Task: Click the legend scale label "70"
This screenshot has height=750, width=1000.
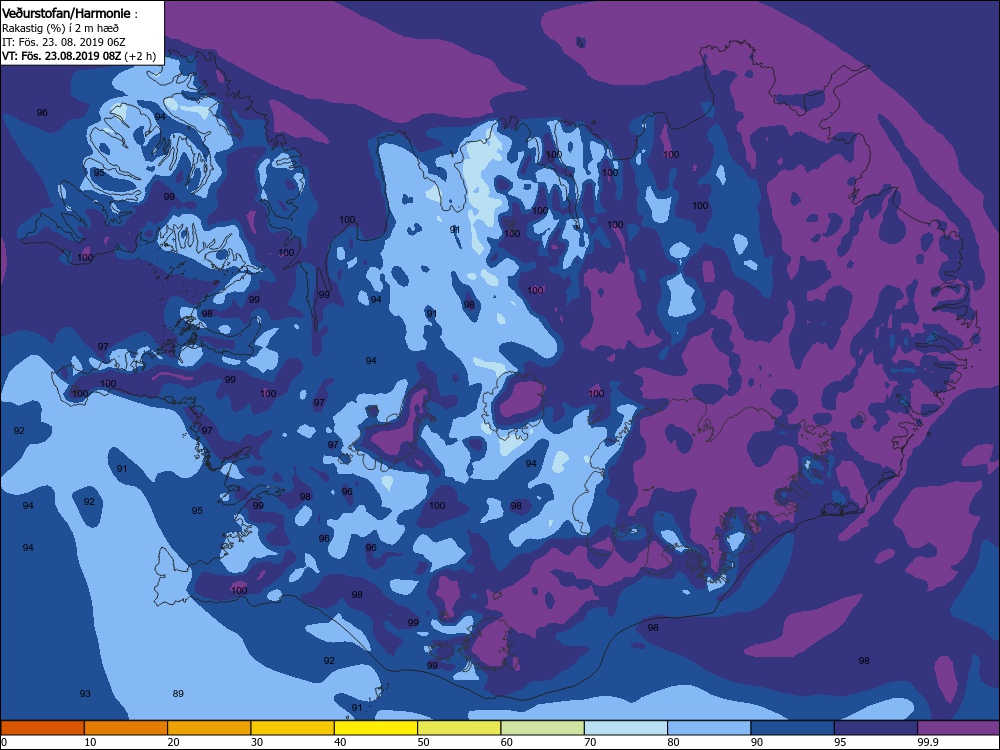Action: tap(591, 742)
